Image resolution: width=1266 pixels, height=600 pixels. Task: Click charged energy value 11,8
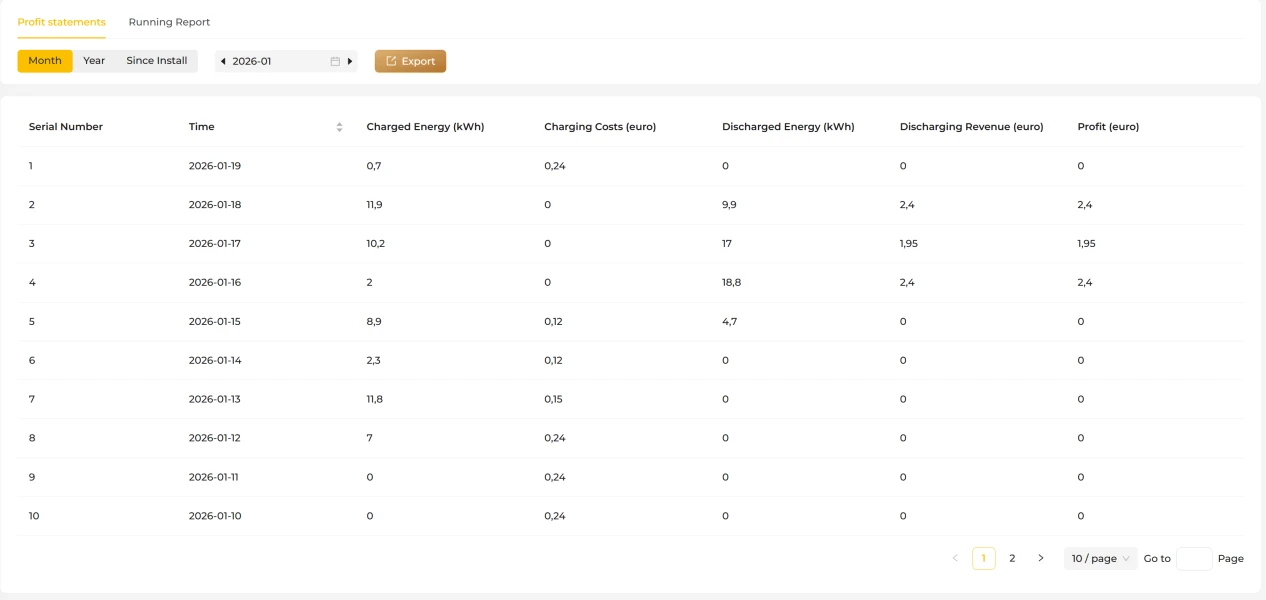(x=375, y=399)
